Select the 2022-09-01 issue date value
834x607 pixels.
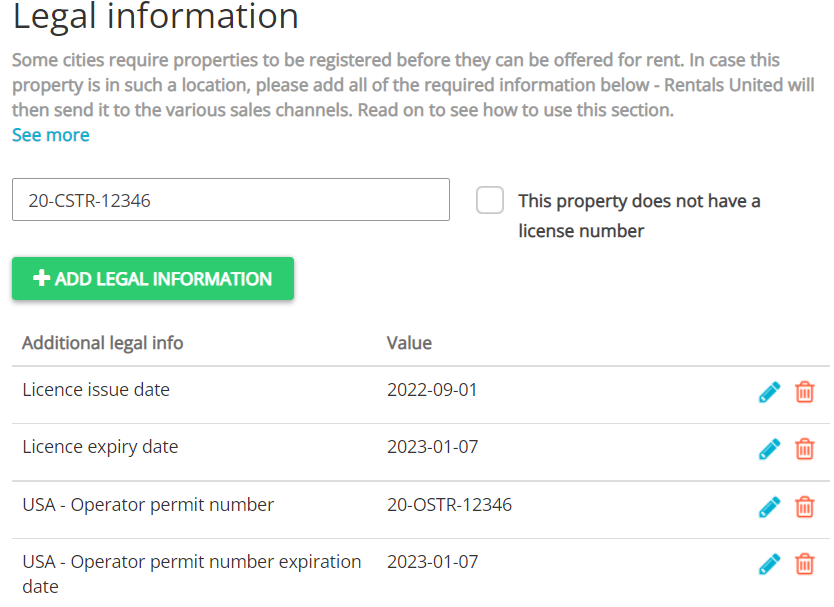point(432,390)
